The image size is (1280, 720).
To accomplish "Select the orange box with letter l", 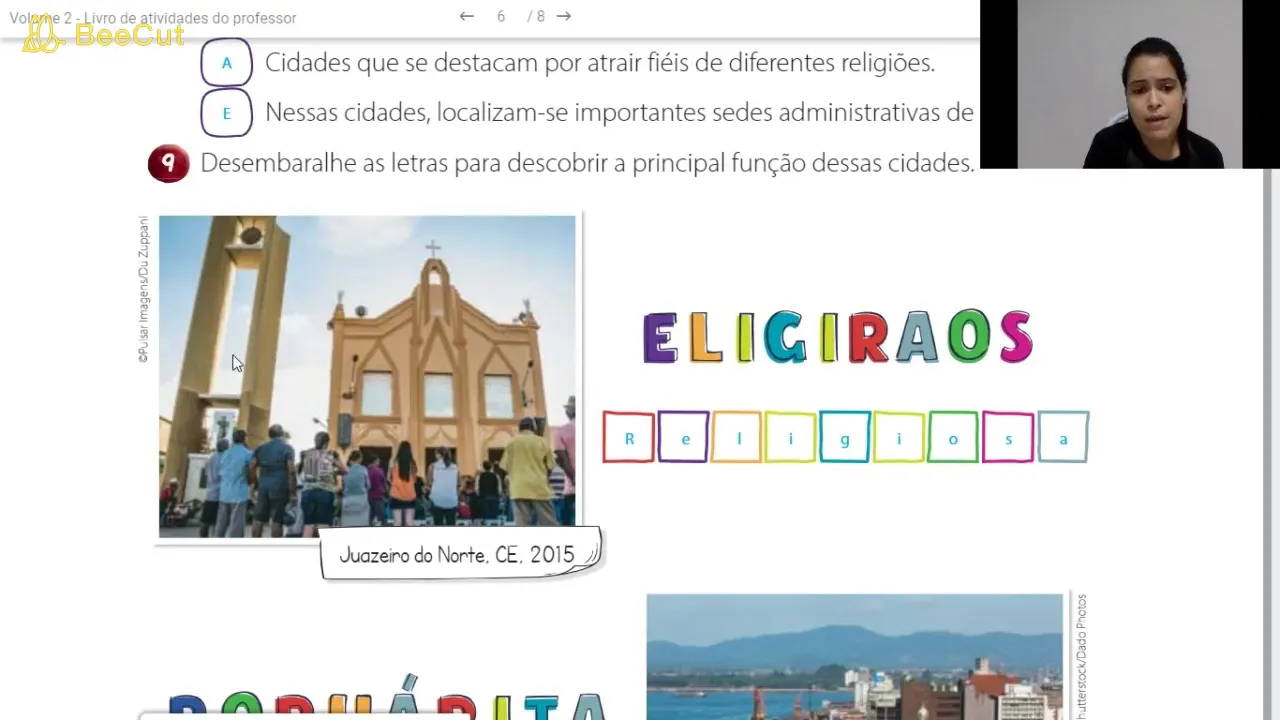I will click(x=737, y=437).
